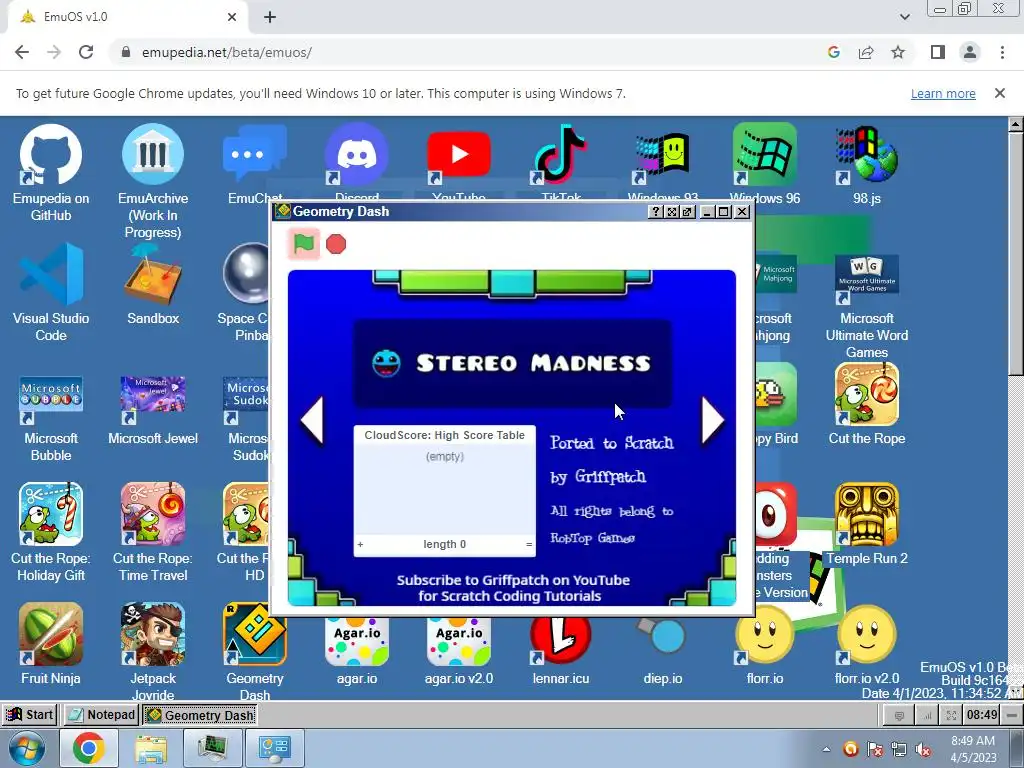The image size is (1024, 768).
Task: Open the Chrome three-dot menu
Action: coord(1002,52)
